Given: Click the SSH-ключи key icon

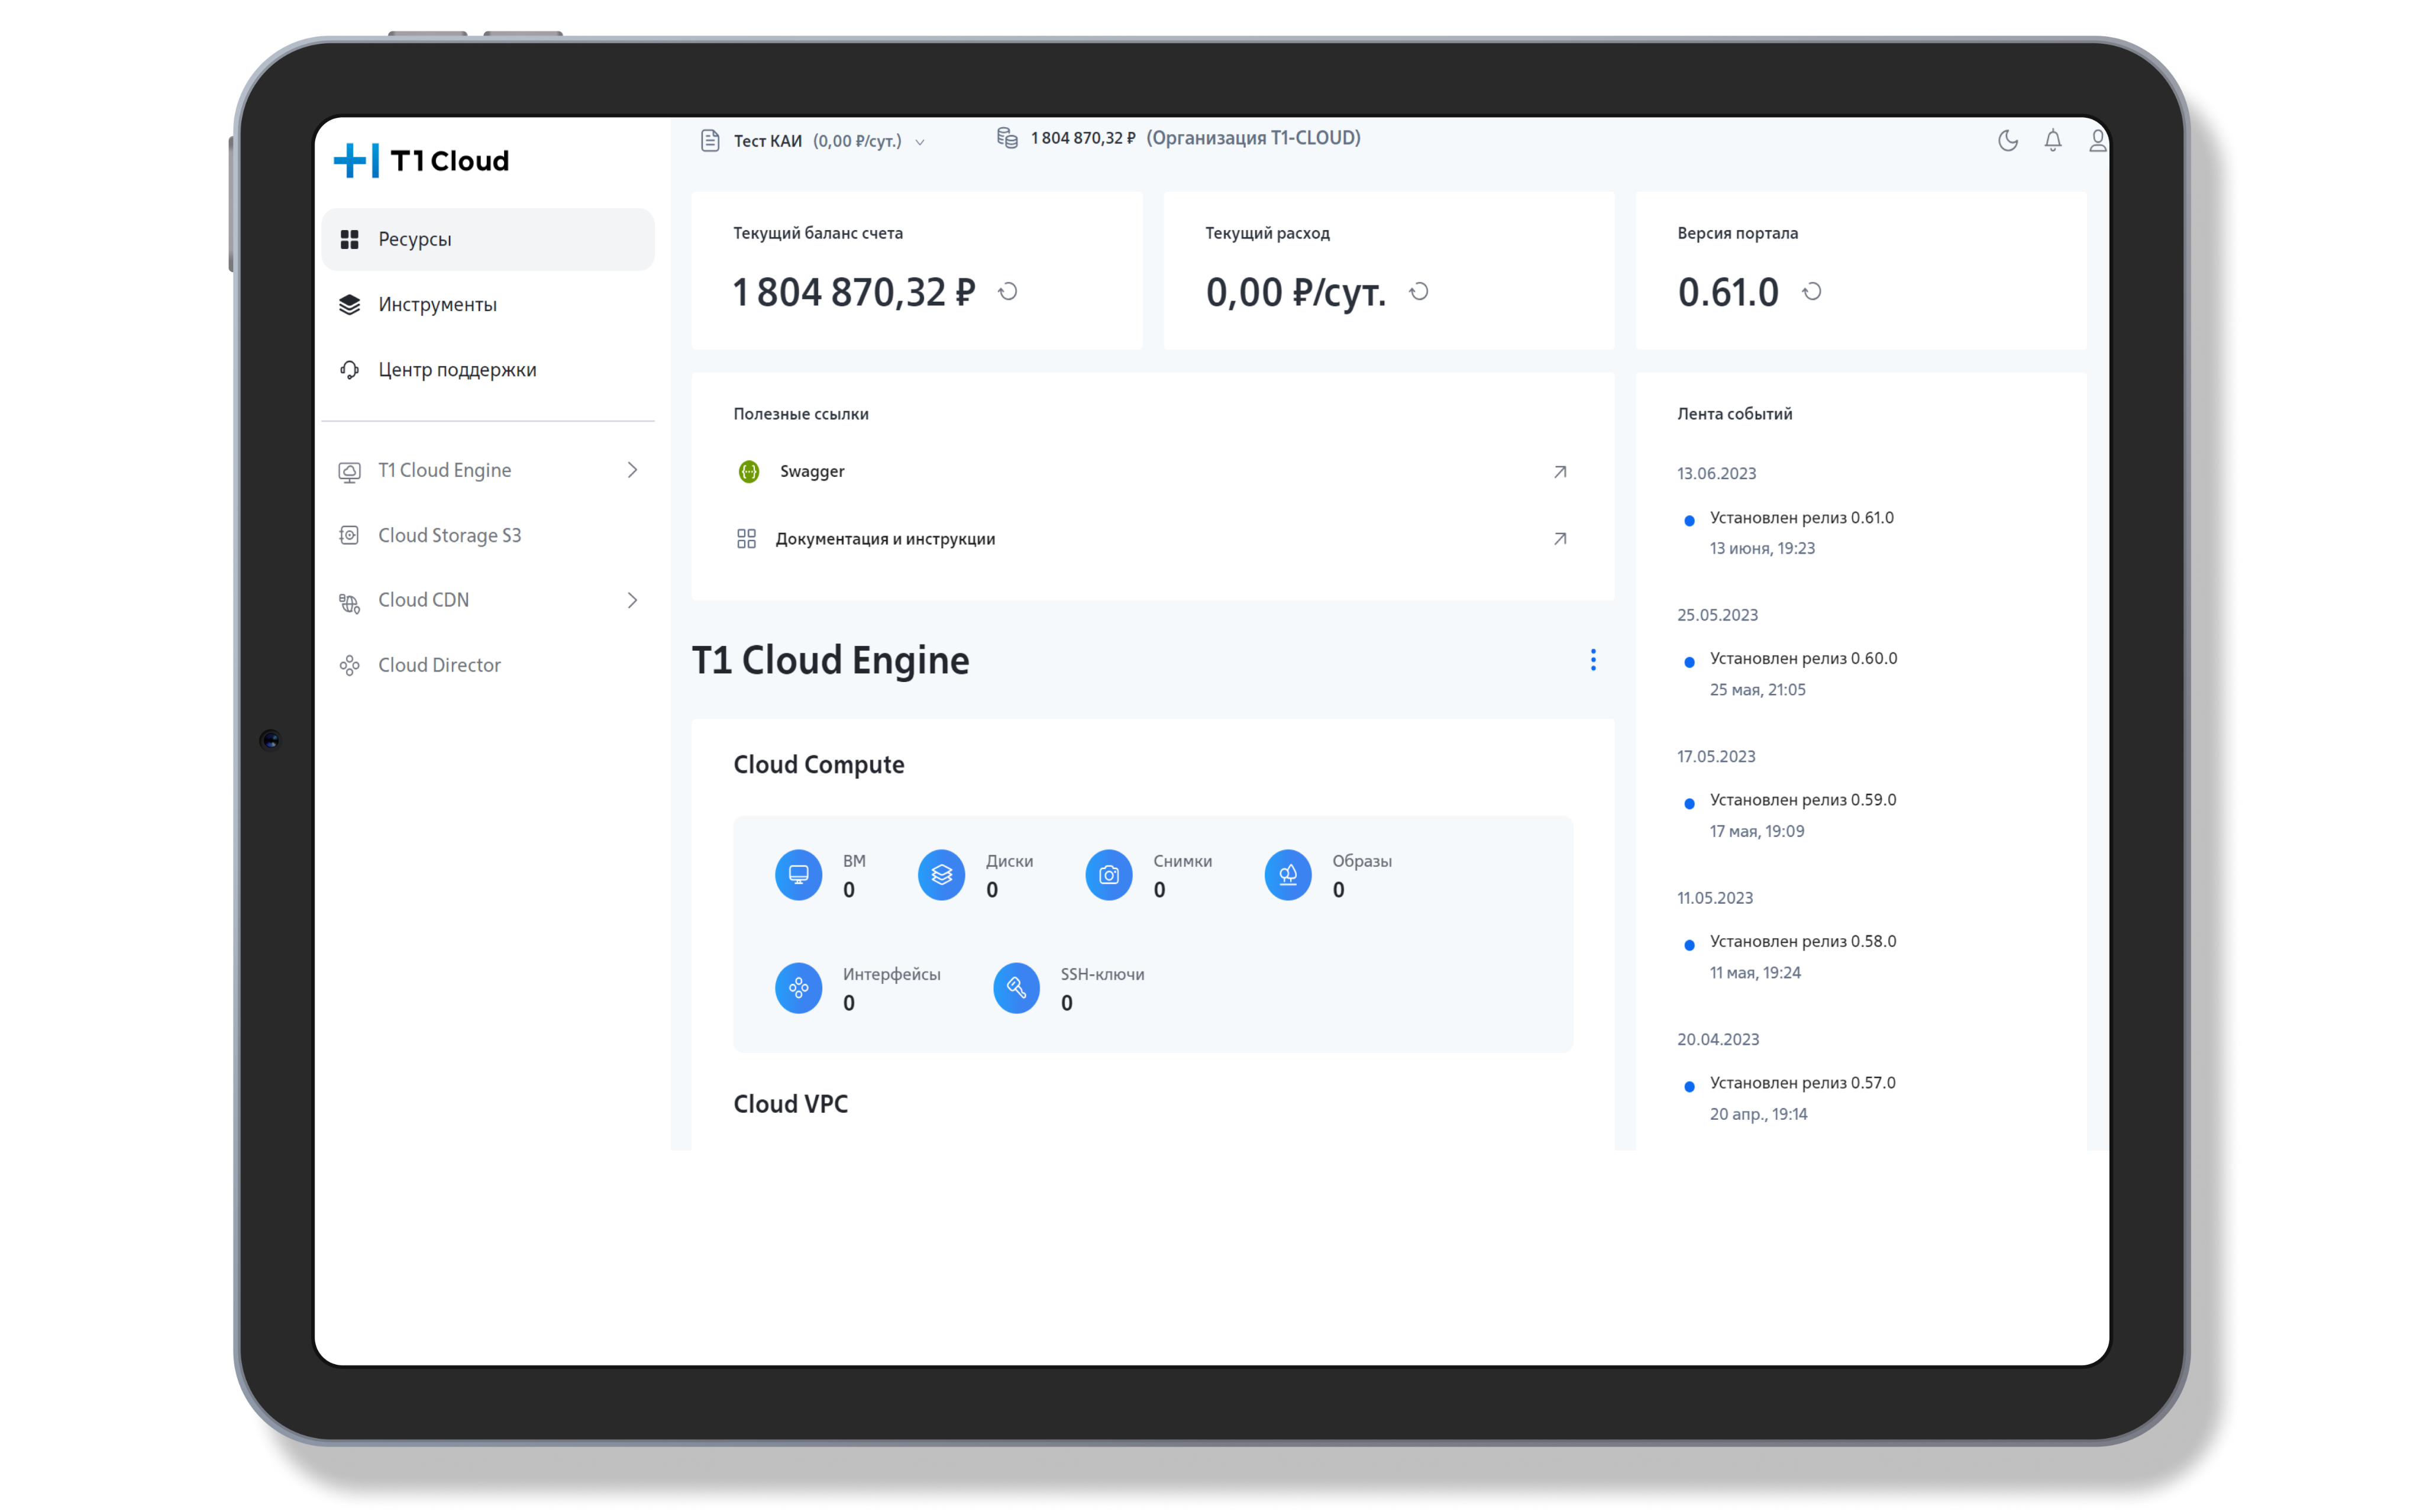Looking at the screenshot, I should 1016,988.
